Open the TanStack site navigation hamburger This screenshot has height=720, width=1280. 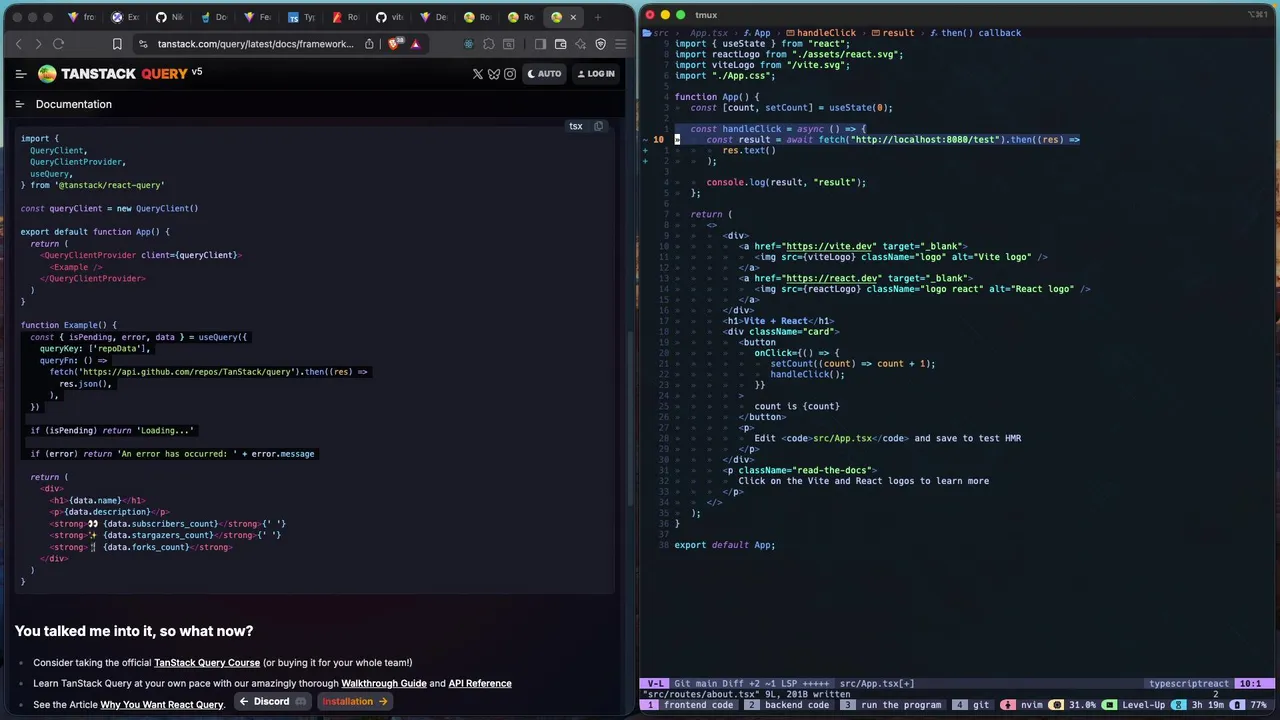[21, 74]
